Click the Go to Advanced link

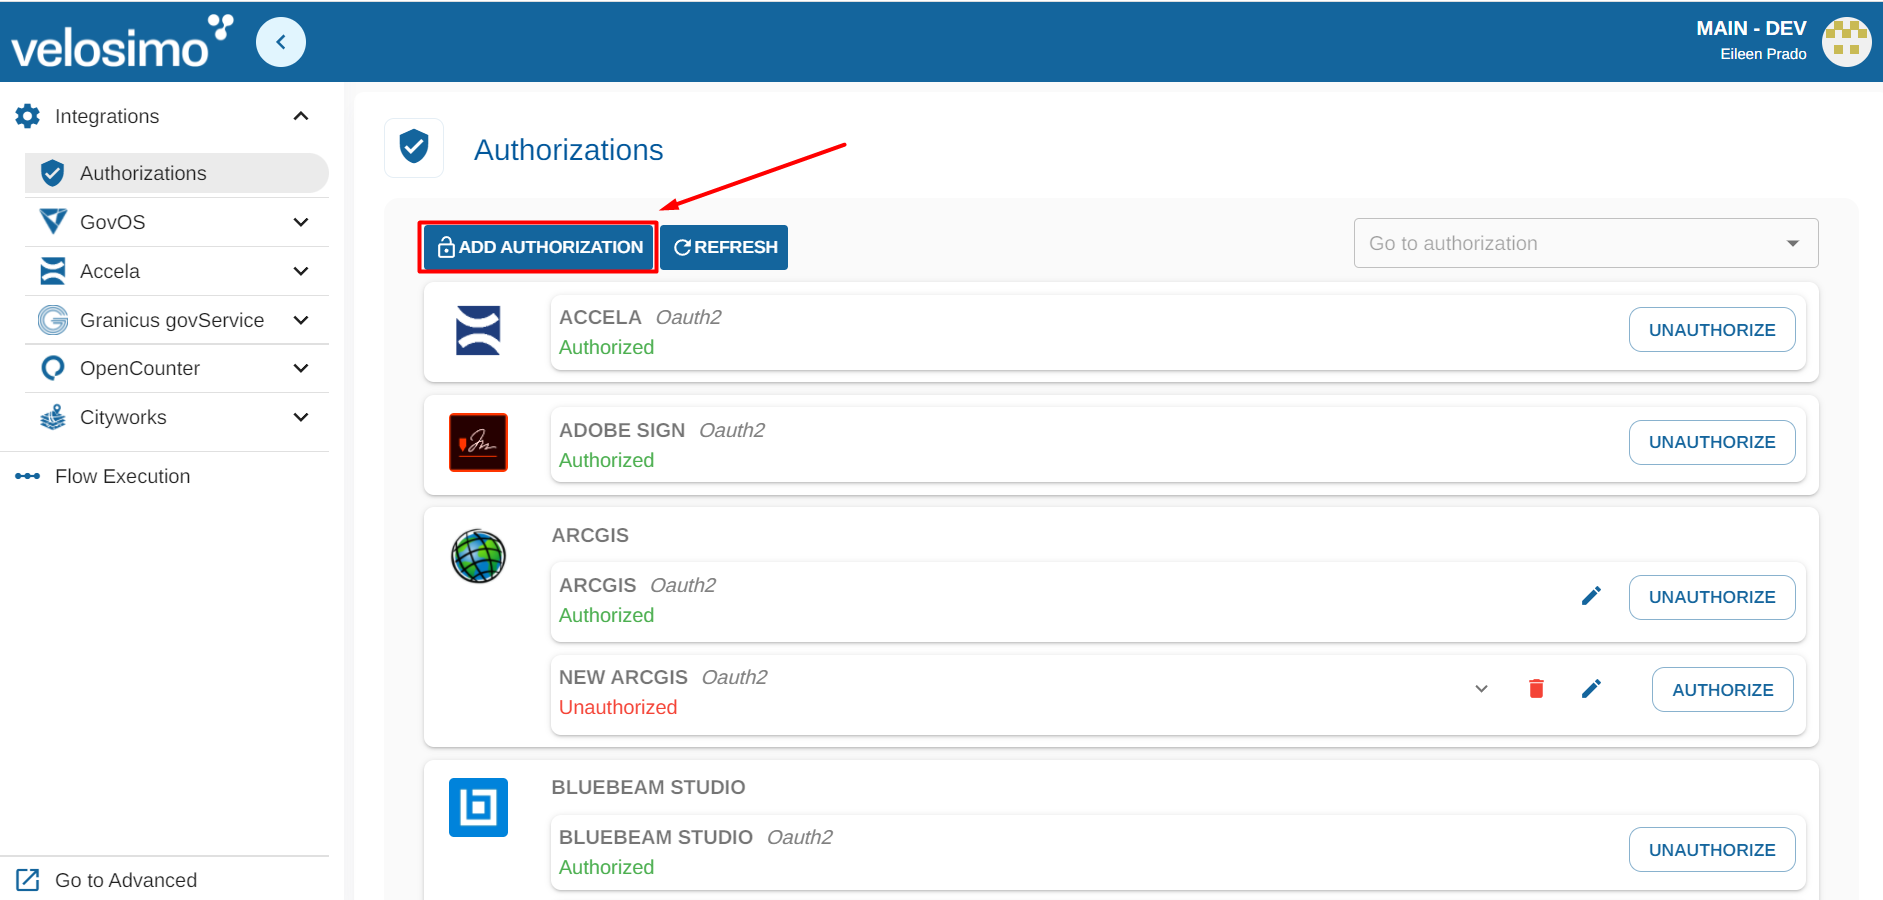[126, 880]
